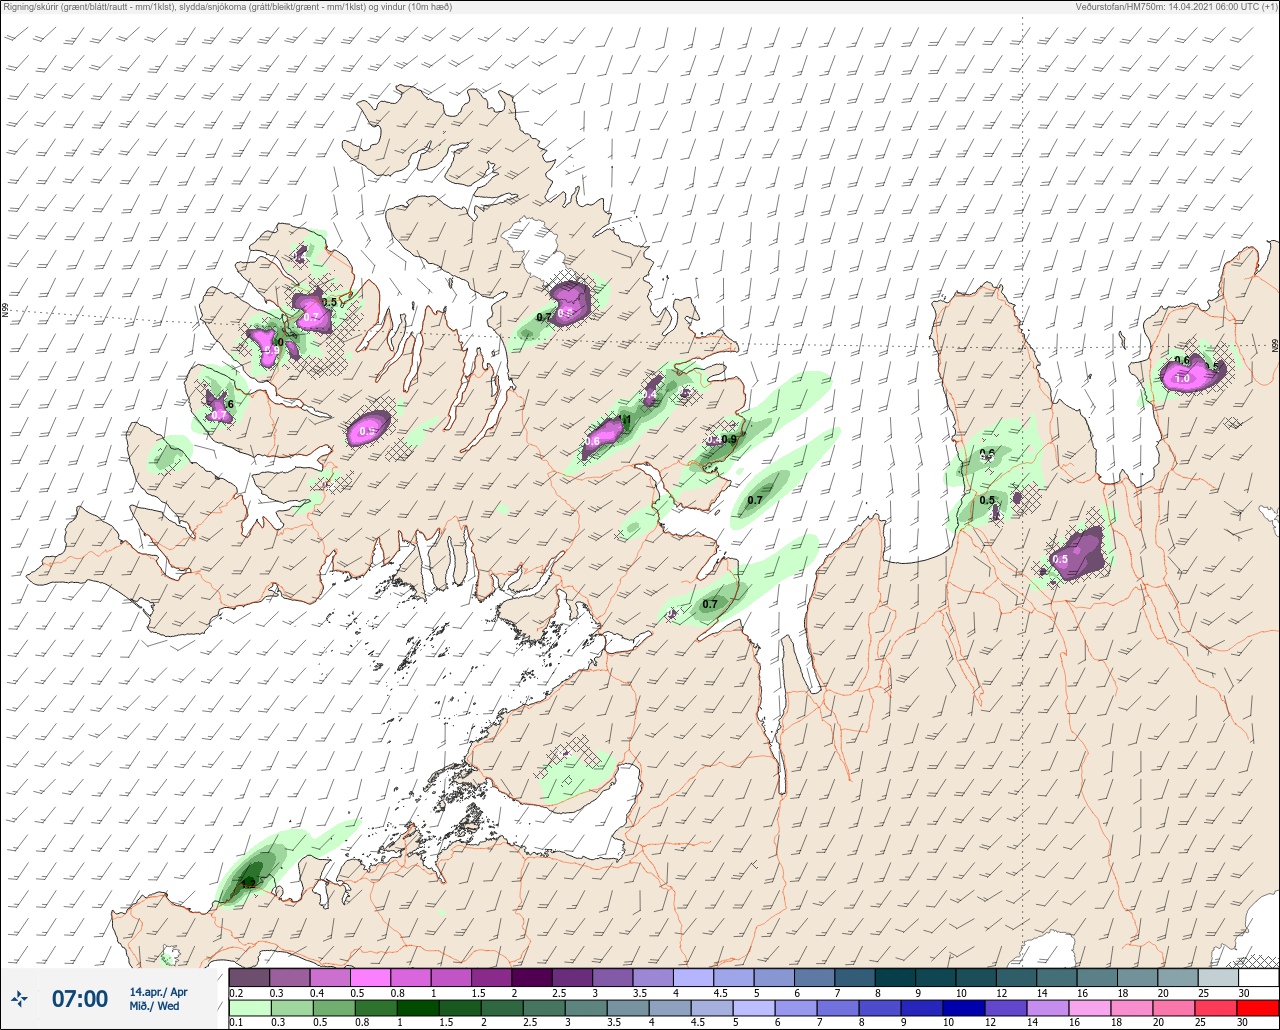Click the N99 marker on the left edge
Screen dimensions: 1280x1030
pos(5,311)
